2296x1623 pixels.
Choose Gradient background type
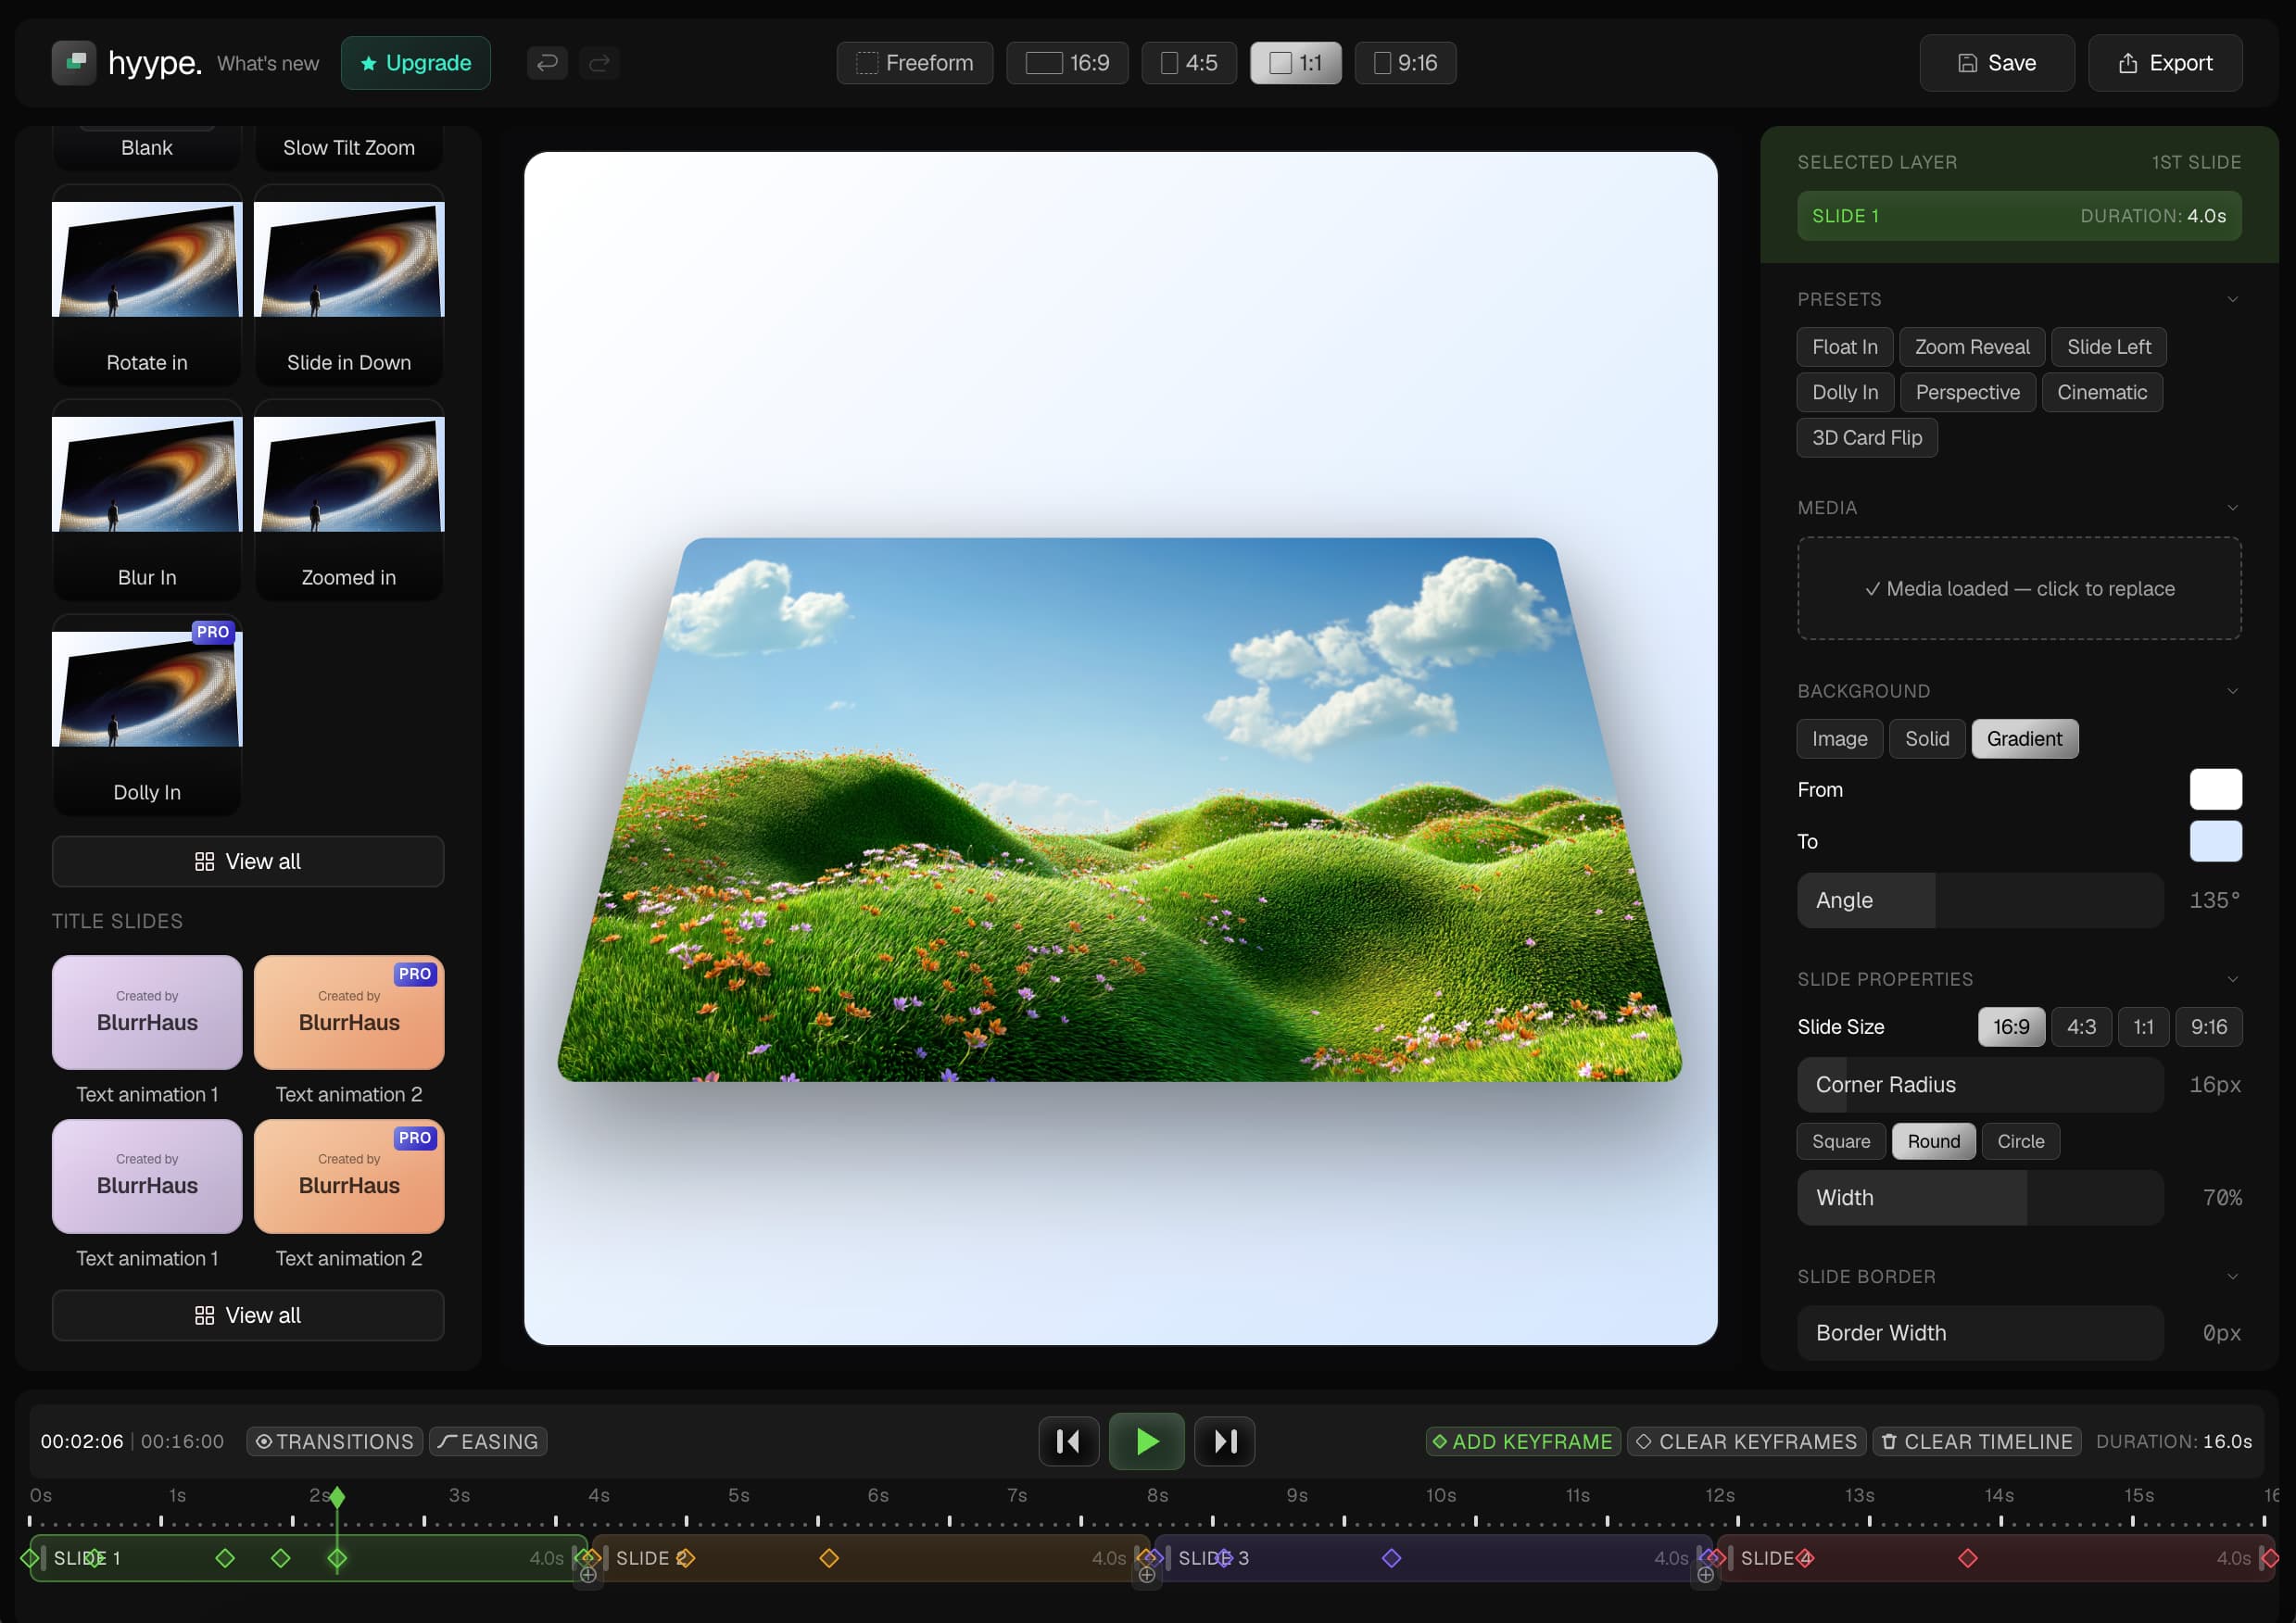click(x=2024, y=738)
